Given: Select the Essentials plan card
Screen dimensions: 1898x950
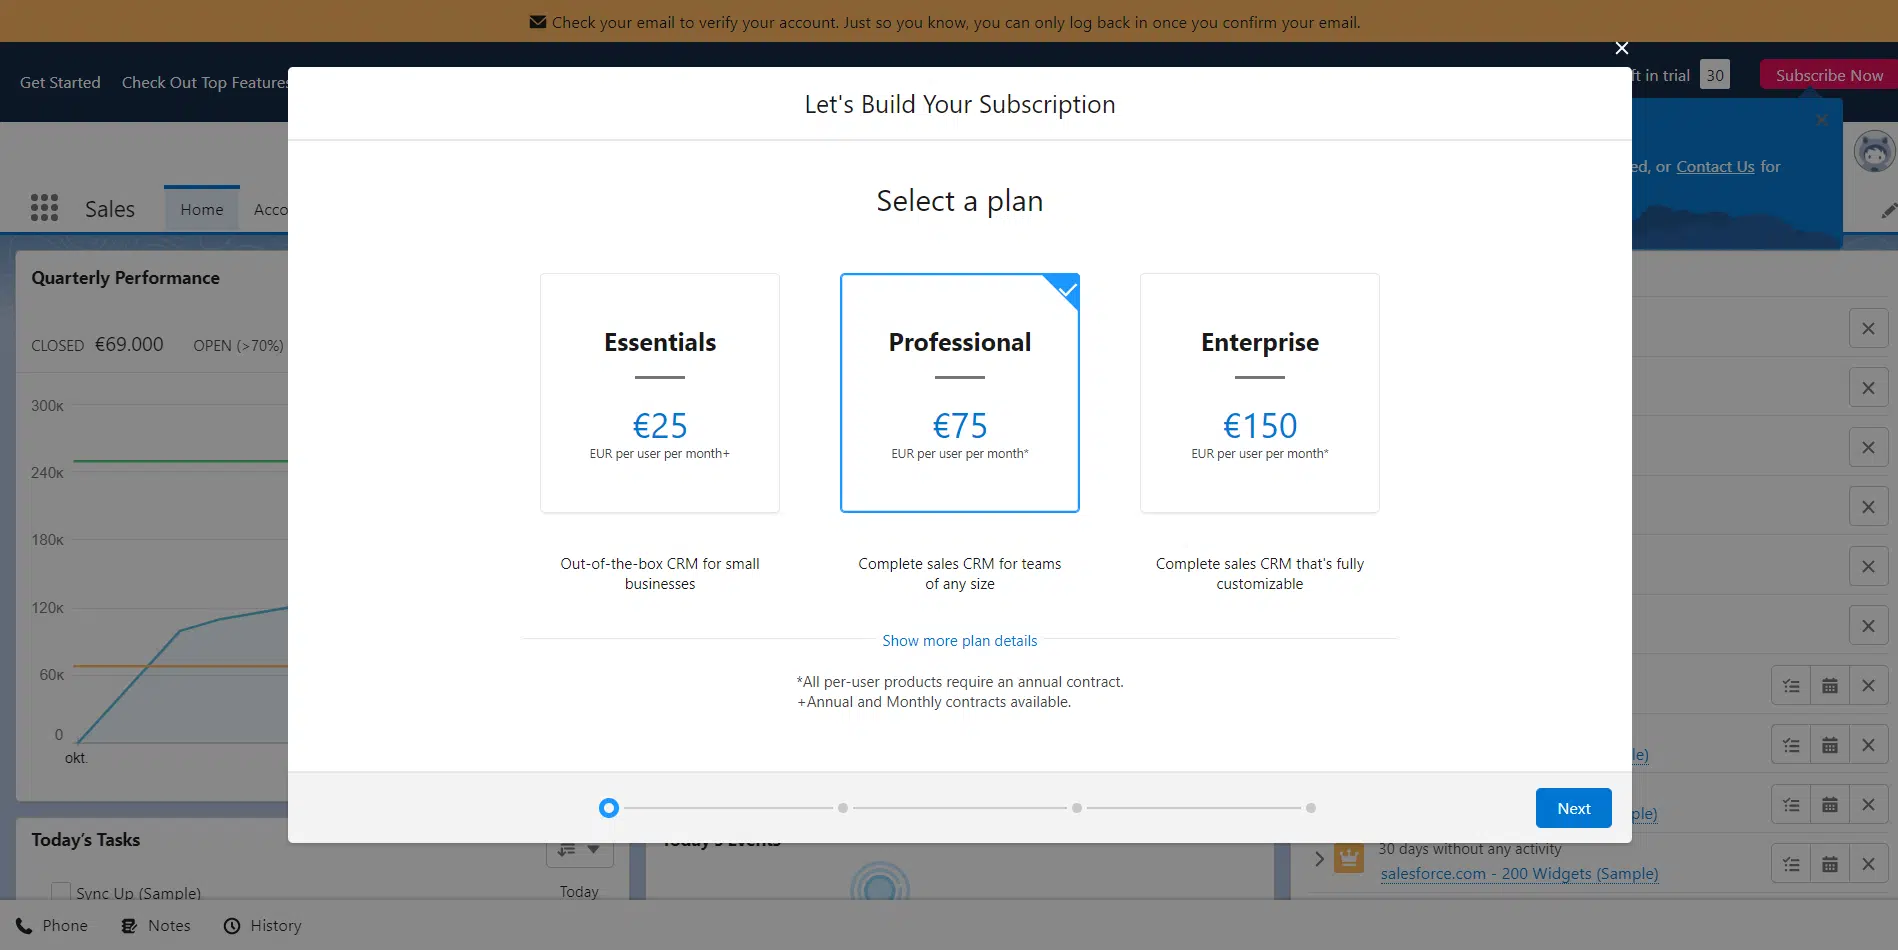Looking at the screenshot, I should tap(660, 393).
